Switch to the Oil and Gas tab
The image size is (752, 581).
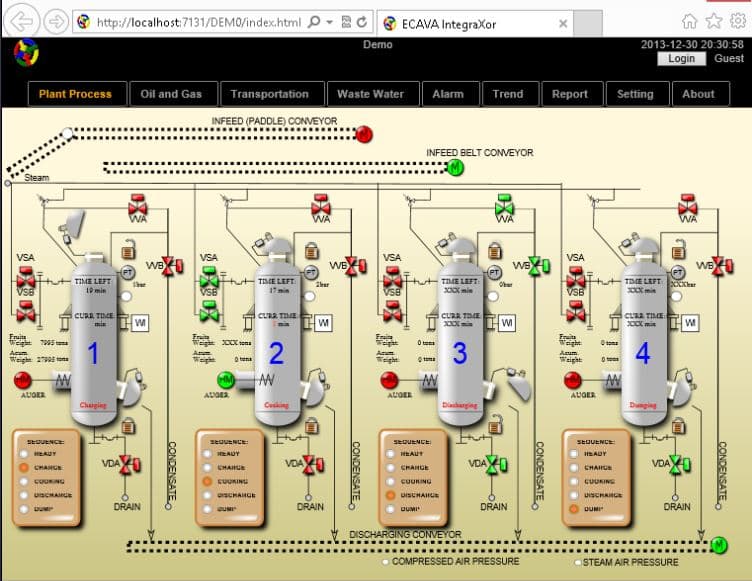pos(174,94)
